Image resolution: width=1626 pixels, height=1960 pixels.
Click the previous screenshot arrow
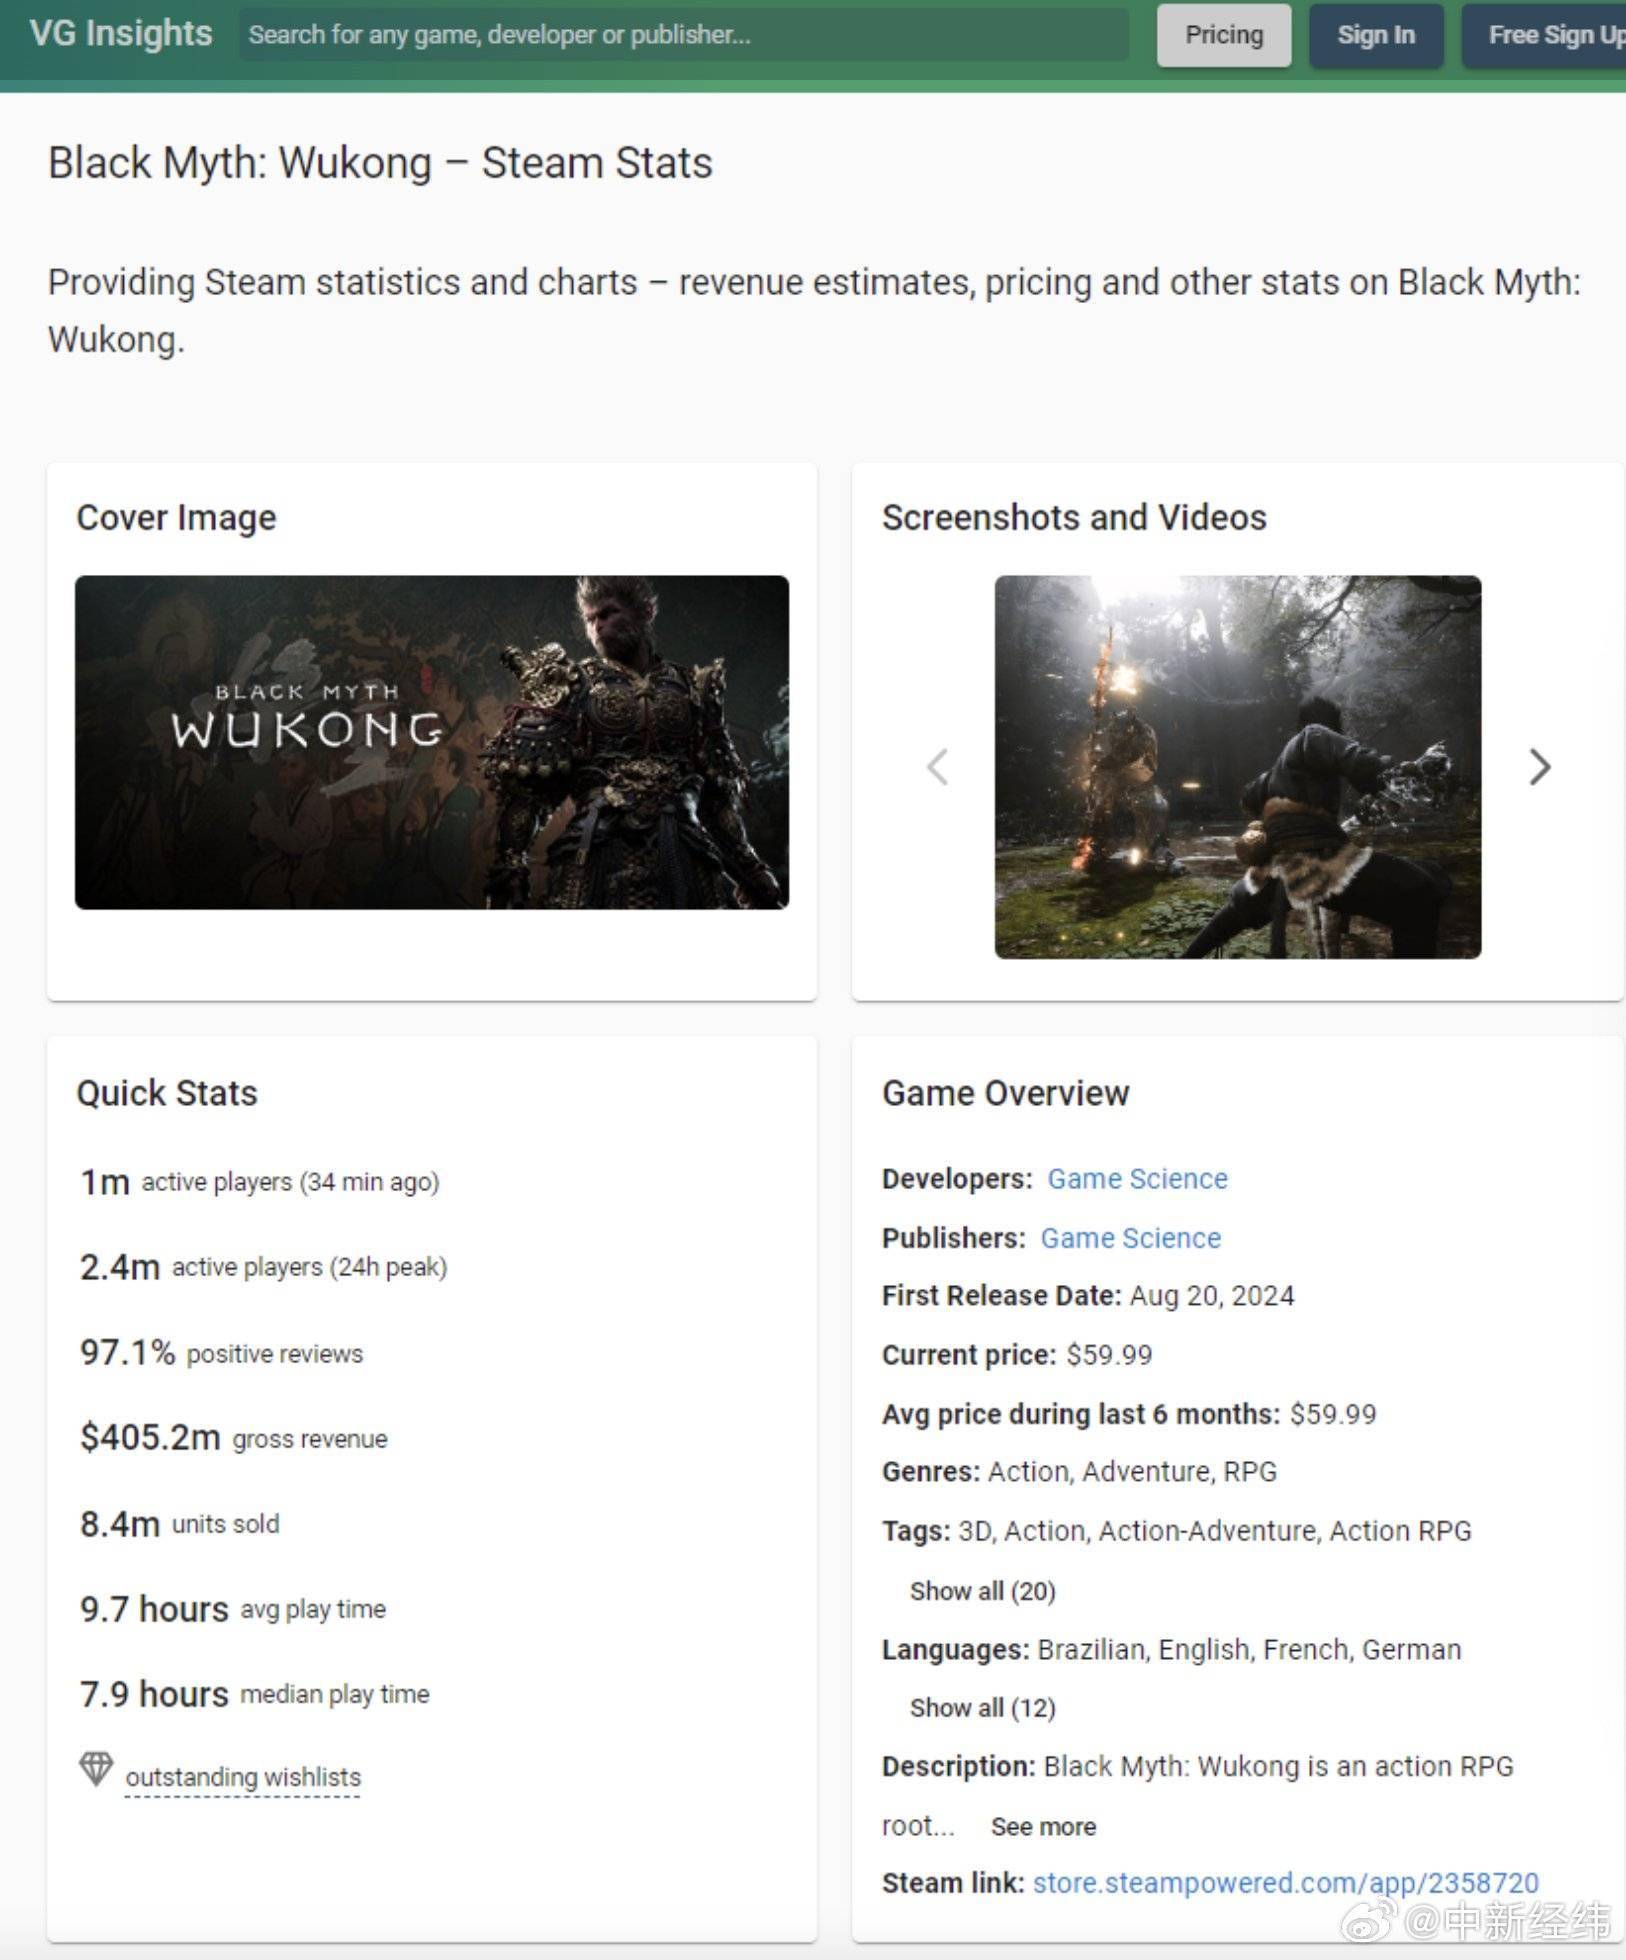937,767
